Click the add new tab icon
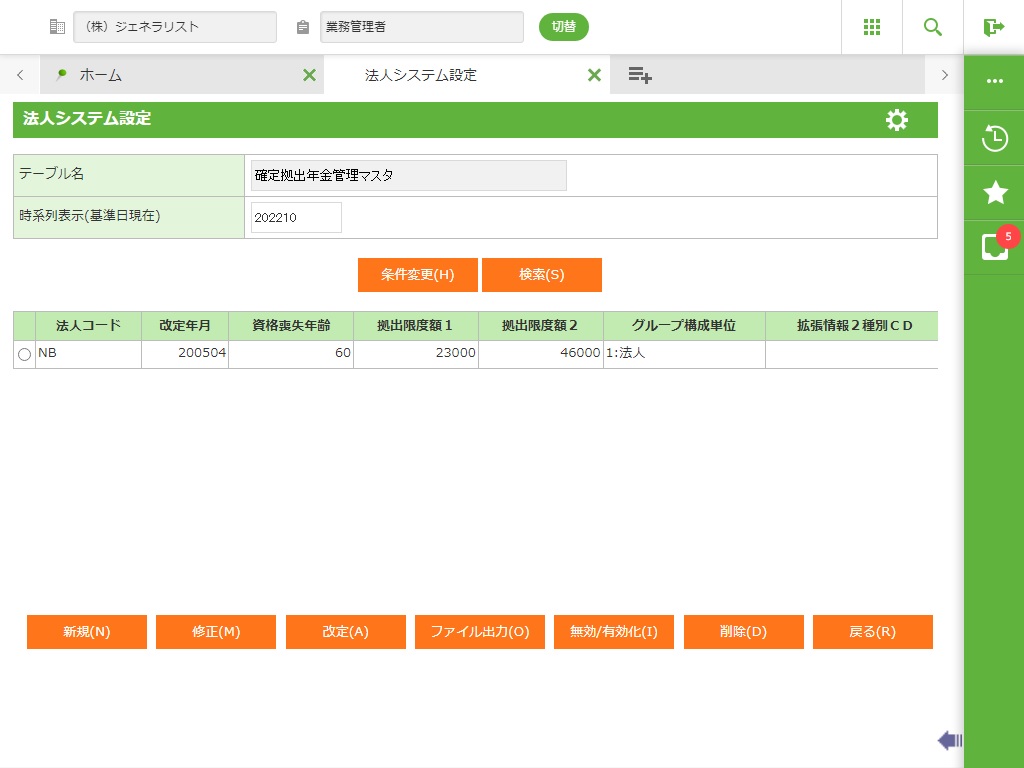 640,75
